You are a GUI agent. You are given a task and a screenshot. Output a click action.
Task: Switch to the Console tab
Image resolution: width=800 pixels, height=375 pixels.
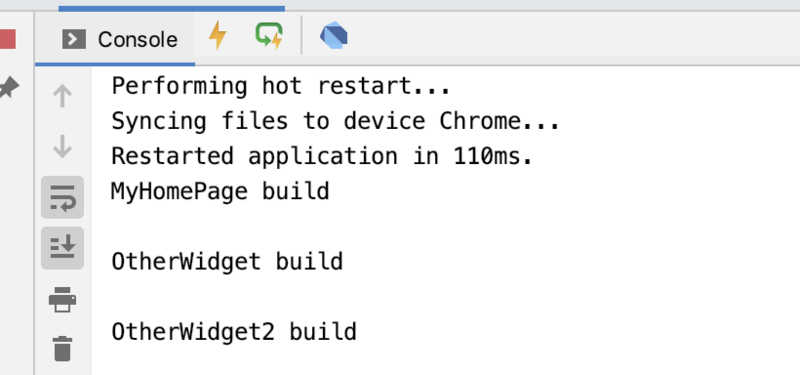120,39
